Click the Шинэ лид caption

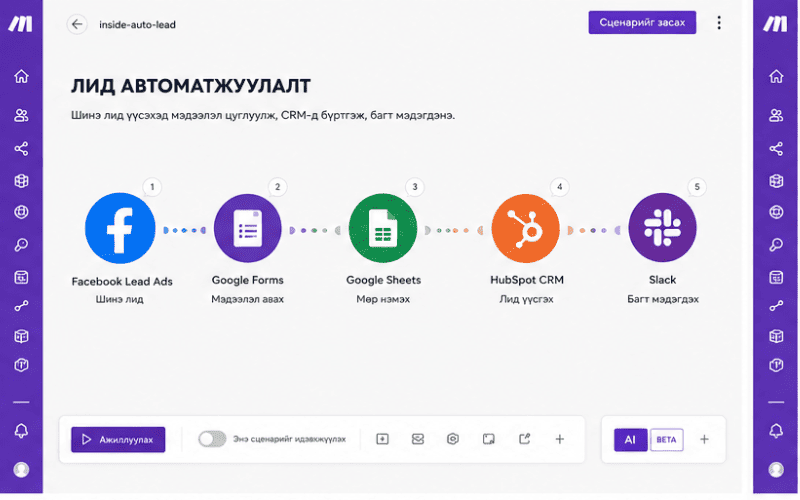[x=119, y=299]
